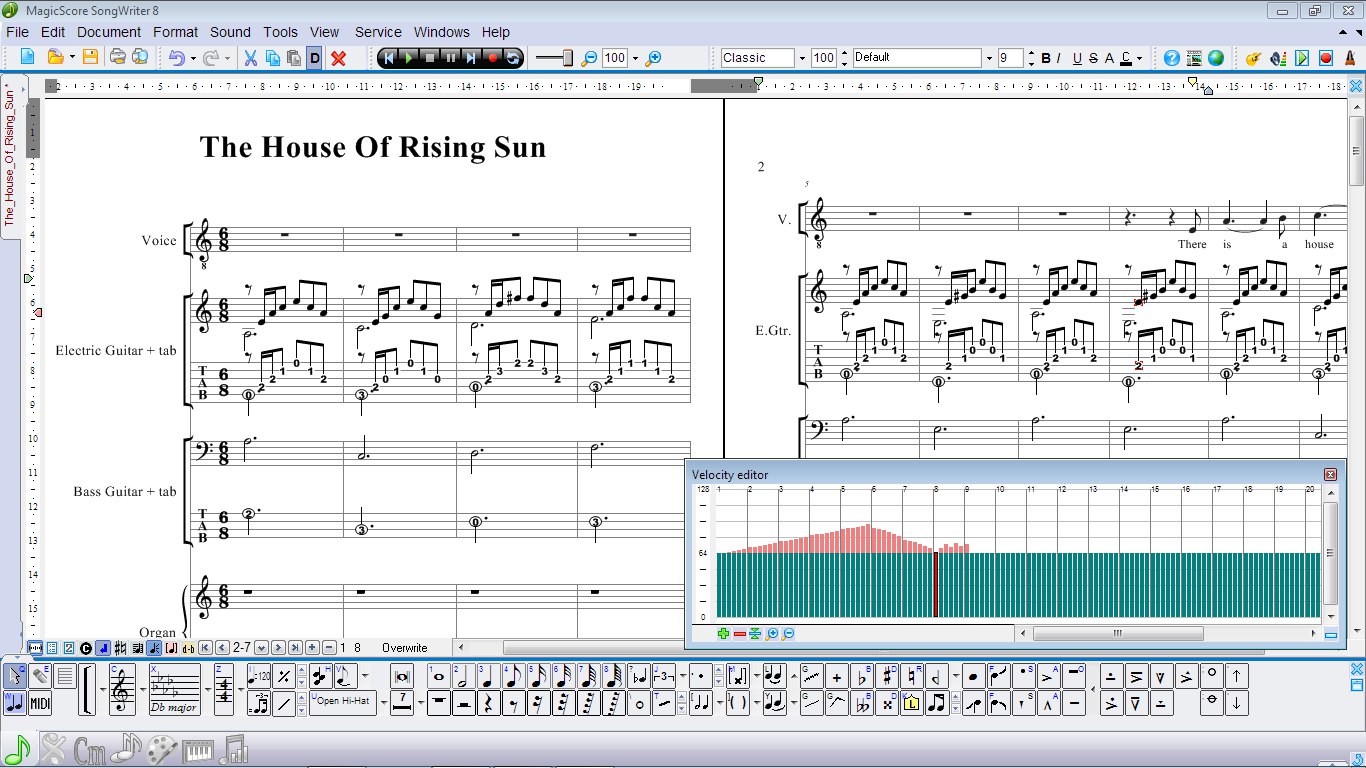
Task: Zoom out the Velocity editor graph
Action: click(788, 633)
